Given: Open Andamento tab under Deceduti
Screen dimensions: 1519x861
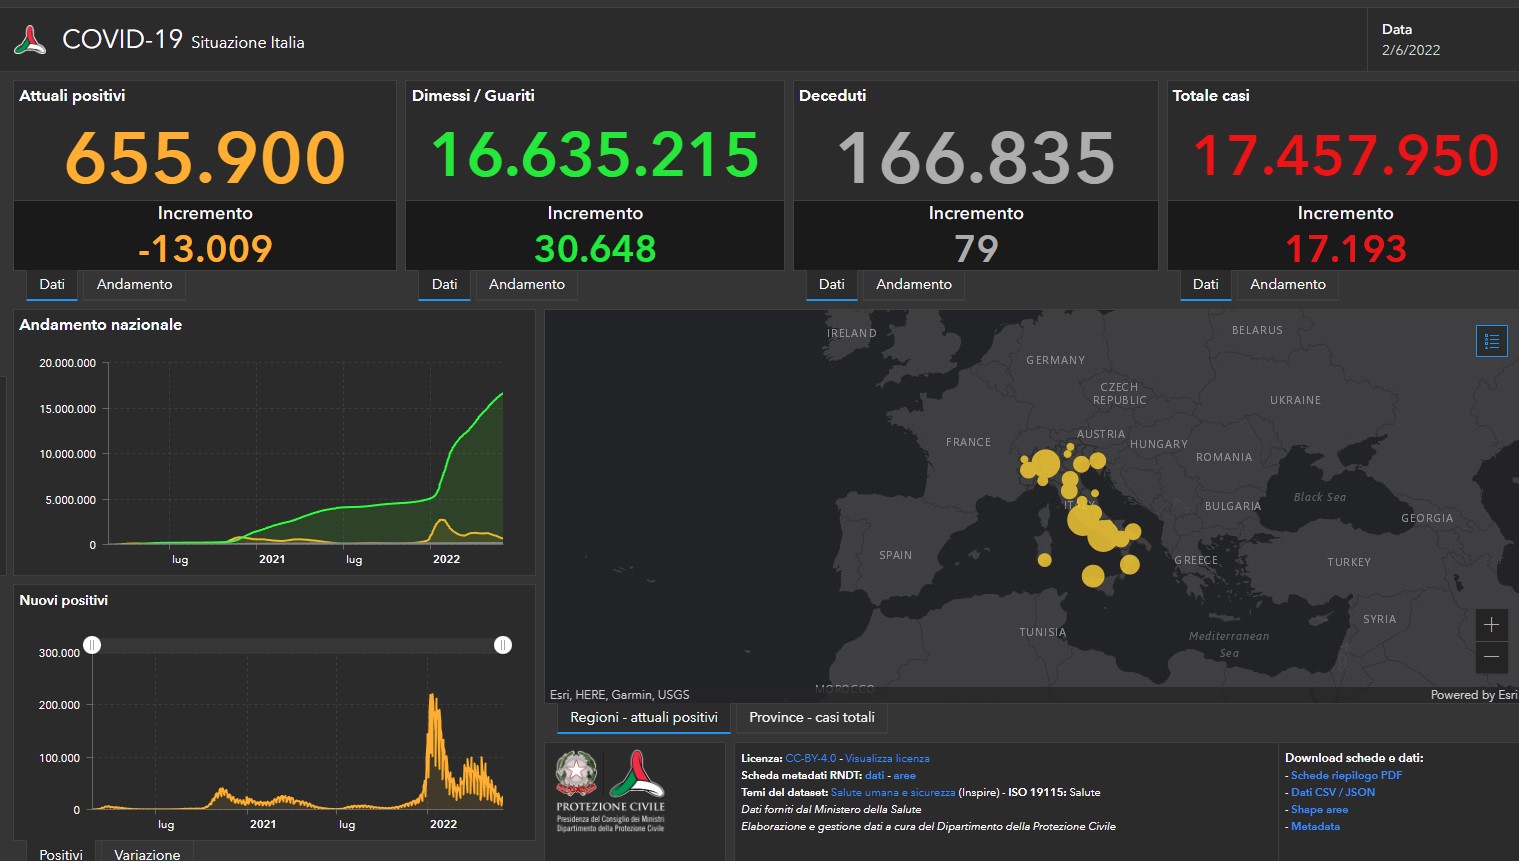Looking at the screenshot, I should 913,285.
